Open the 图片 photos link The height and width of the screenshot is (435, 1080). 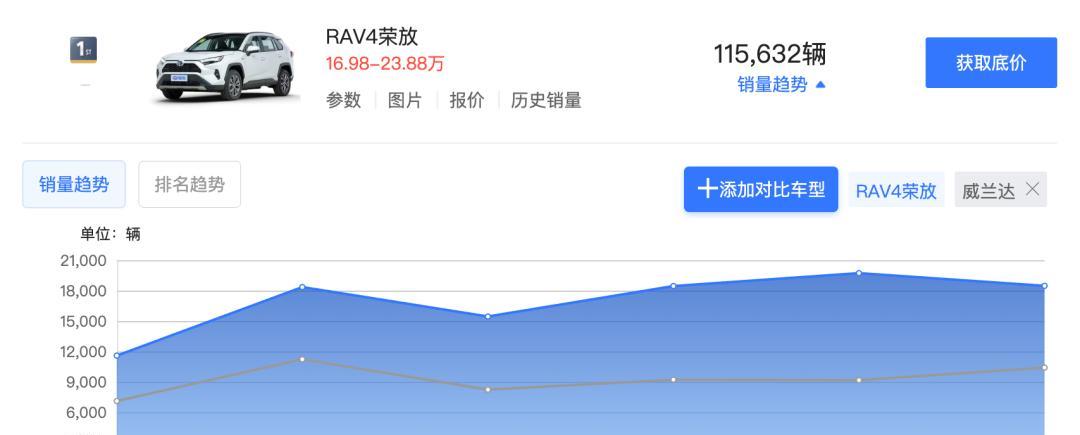coord(405,100)
